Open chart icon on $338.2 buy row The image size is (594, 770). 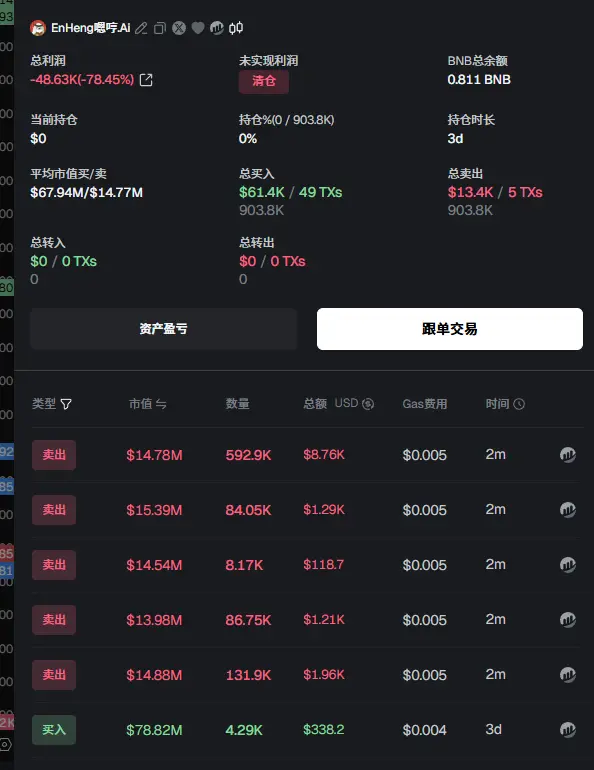568,730
